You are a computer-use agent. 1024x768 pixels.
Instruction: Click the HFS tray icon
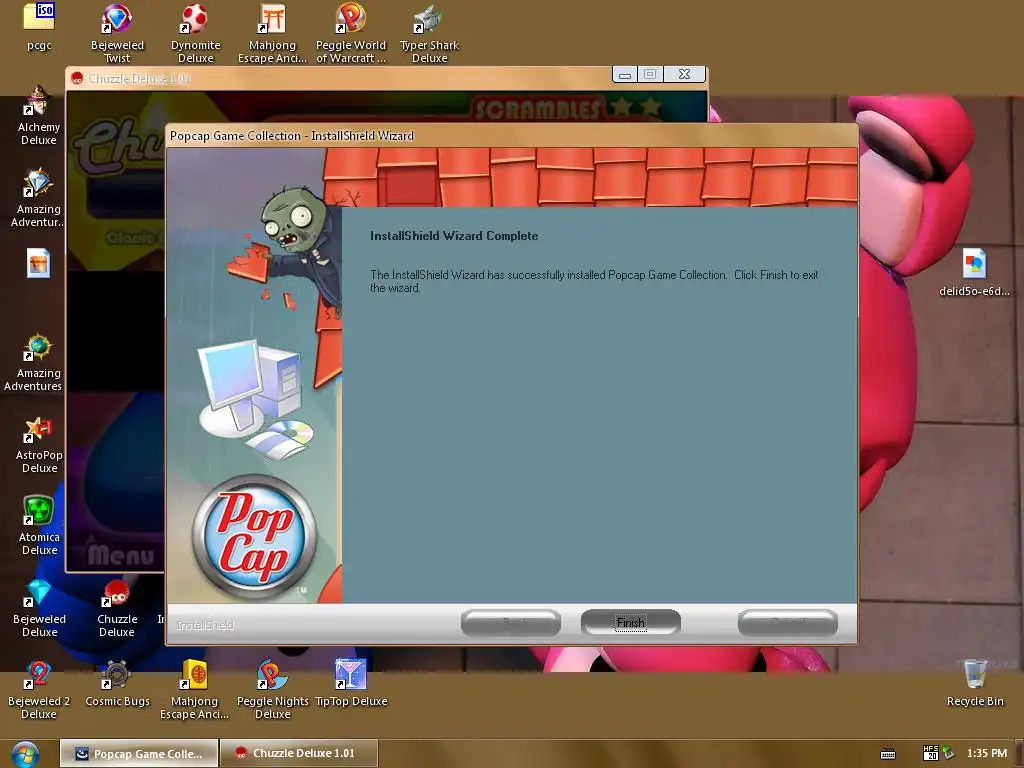click(x=931, y=753)
